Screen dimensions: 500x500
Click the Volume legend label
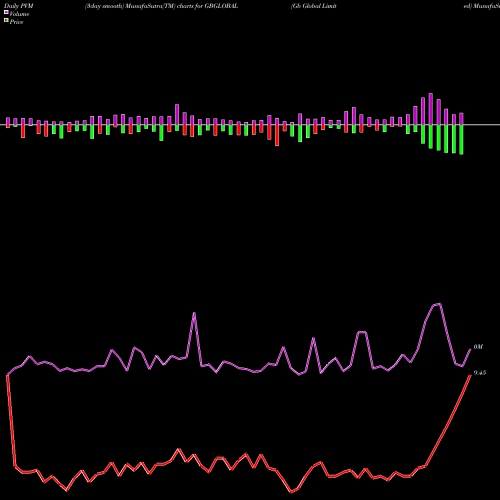tap(19, 14)
